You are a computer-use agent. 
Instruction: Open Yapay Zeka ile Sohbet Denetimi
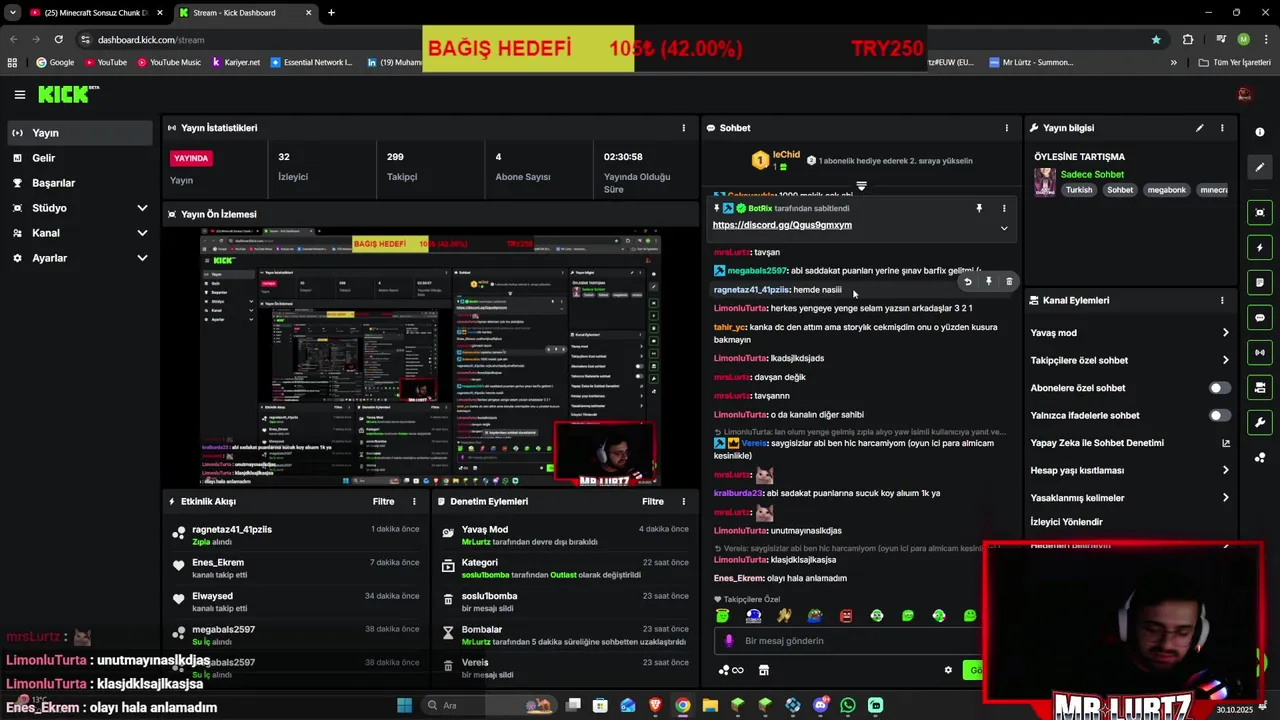pos(1130,443)
